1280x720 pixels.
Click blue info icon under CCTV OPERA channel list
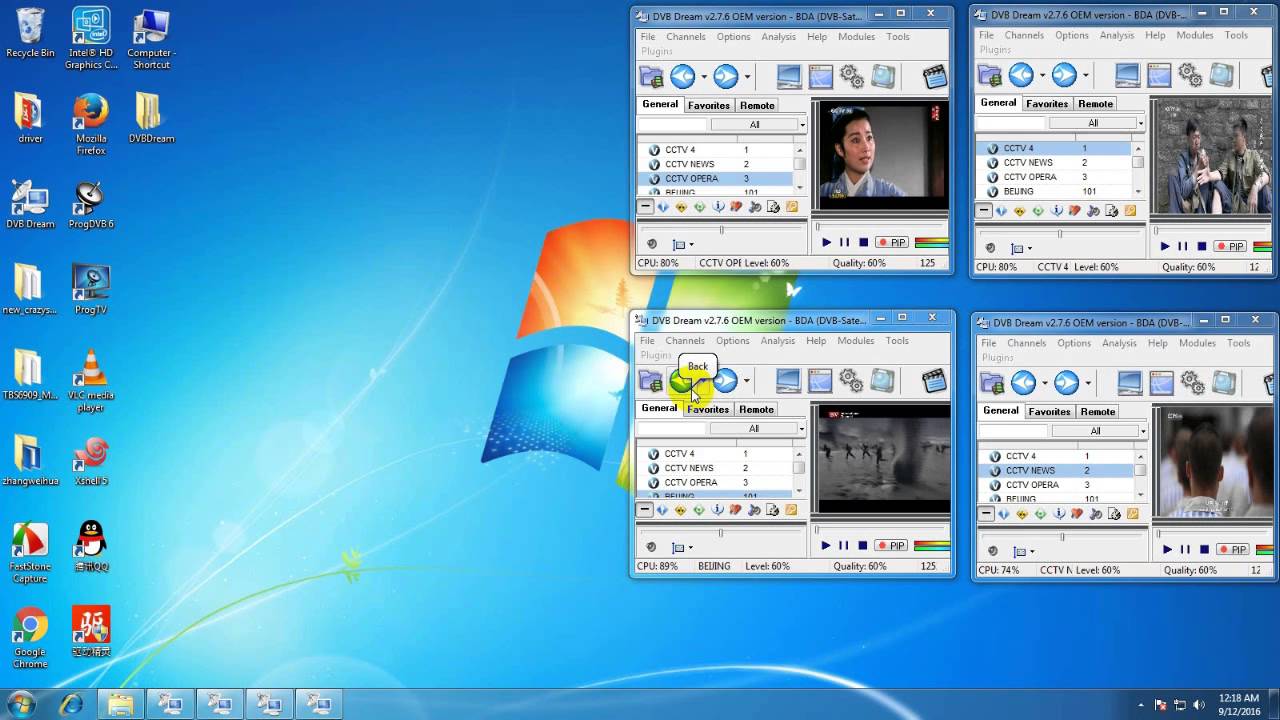pos(718,207)
